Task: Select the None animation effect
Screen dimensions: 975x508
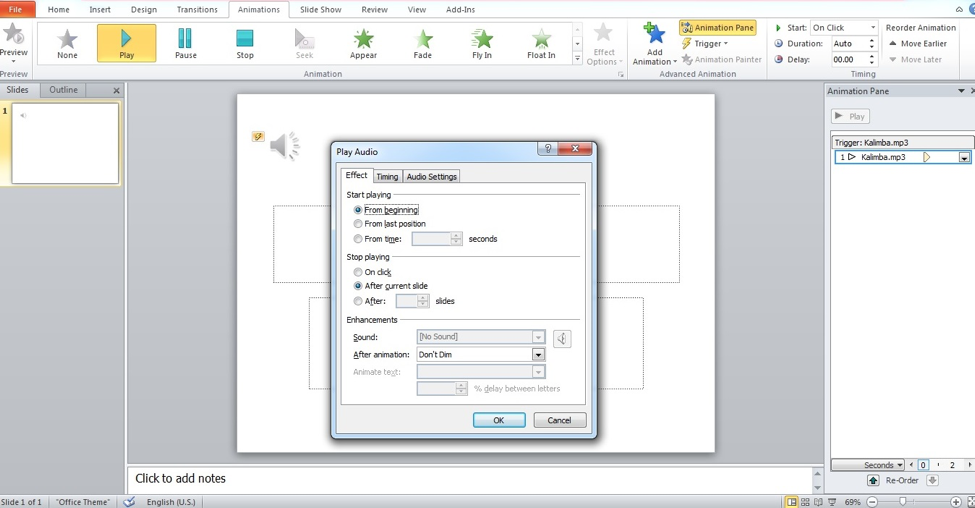Action: point(67,43)
